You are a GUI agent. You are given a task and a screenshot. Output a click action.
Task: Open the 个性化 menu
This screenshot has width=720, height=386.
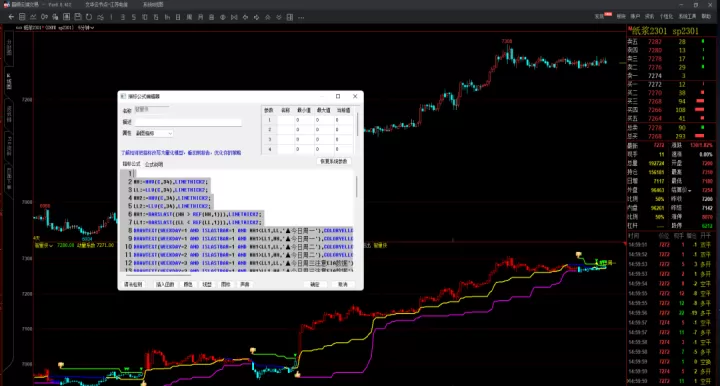pyautogui.click(x=666, y=17)
